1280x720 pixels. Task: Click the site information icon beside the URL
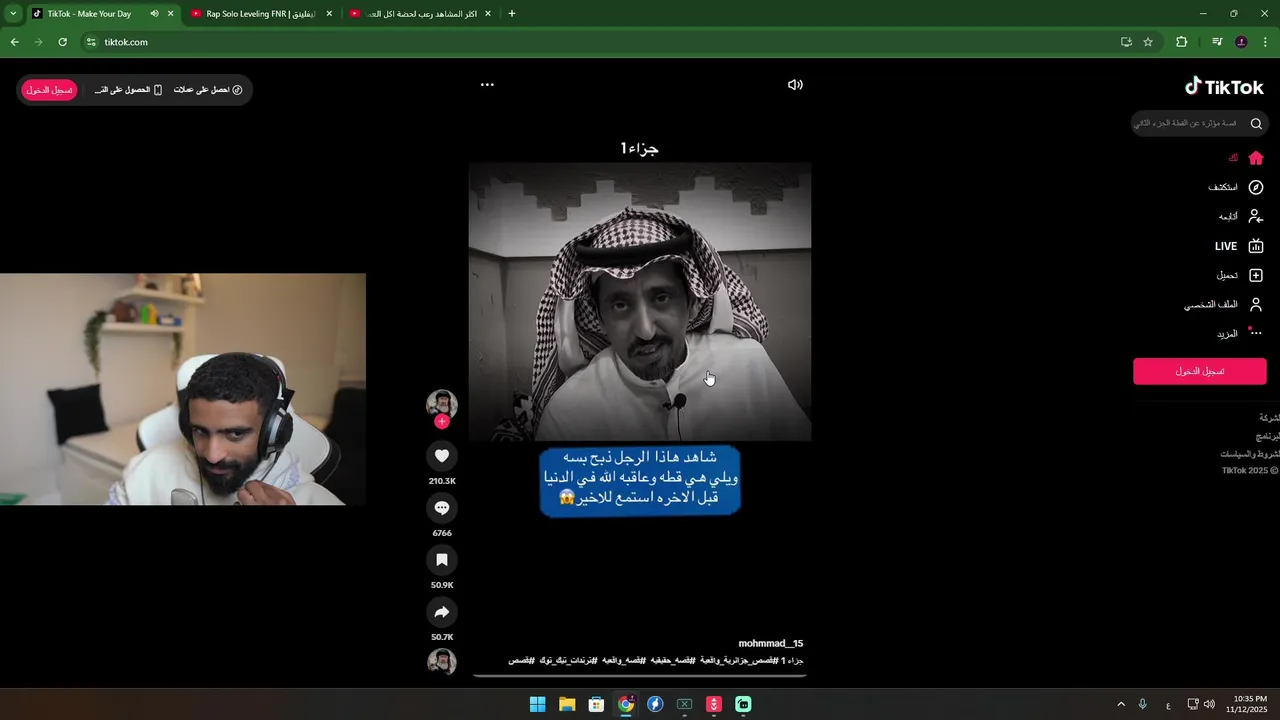tap(91, 42)
